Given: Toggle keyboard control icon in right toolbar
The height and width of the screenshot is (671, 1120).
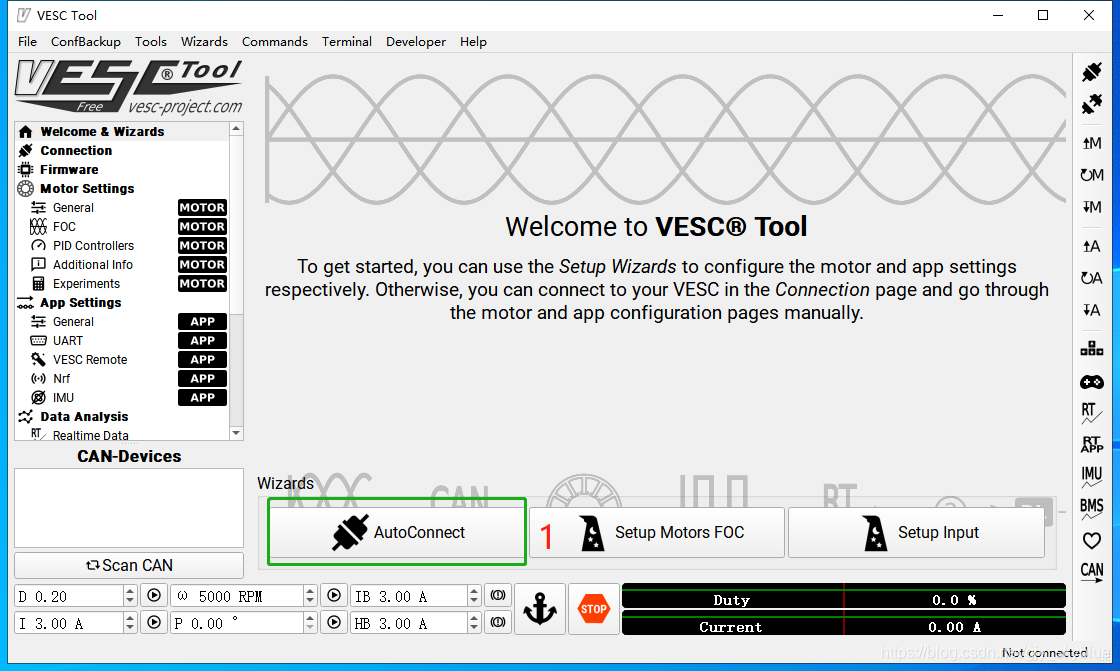Looking at the screenshot, I should click(1091, 349).
